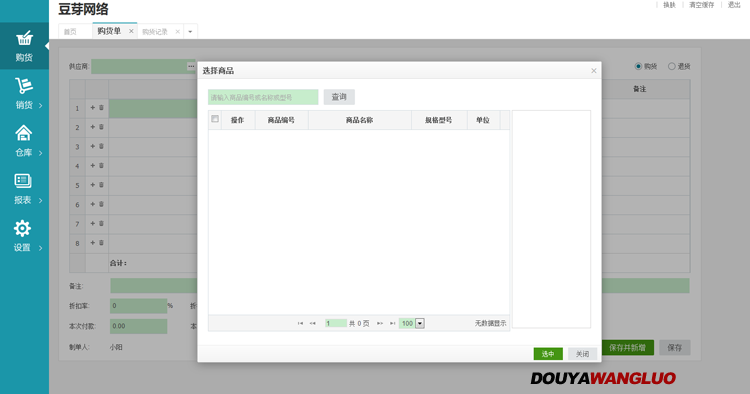Open the 仓库 warehouse icon
Viewport: 750px width, 394px height.
coord(23,133)
